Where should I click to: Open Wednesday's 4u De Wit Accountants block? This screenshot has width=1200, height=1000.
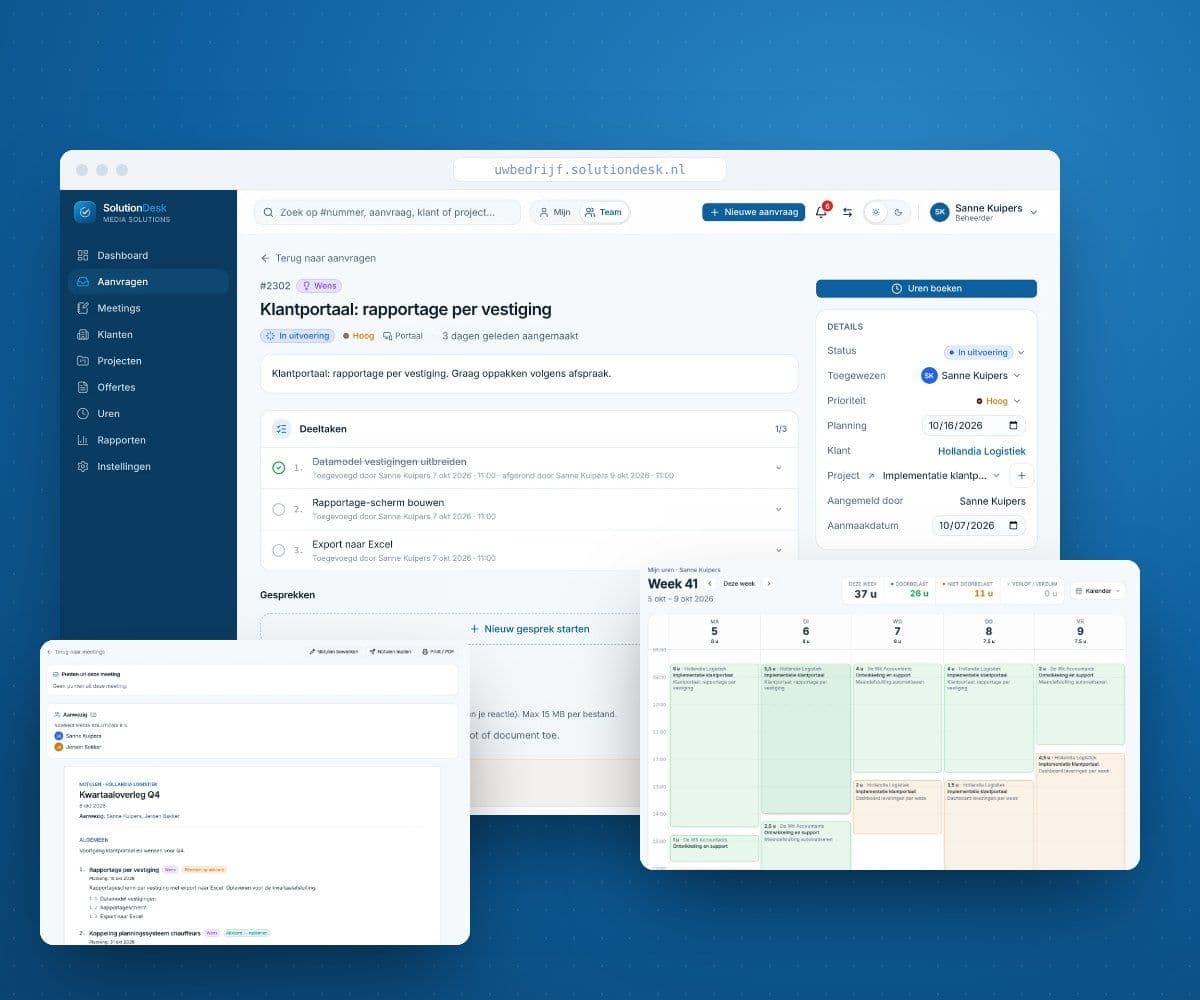(897, 720)
